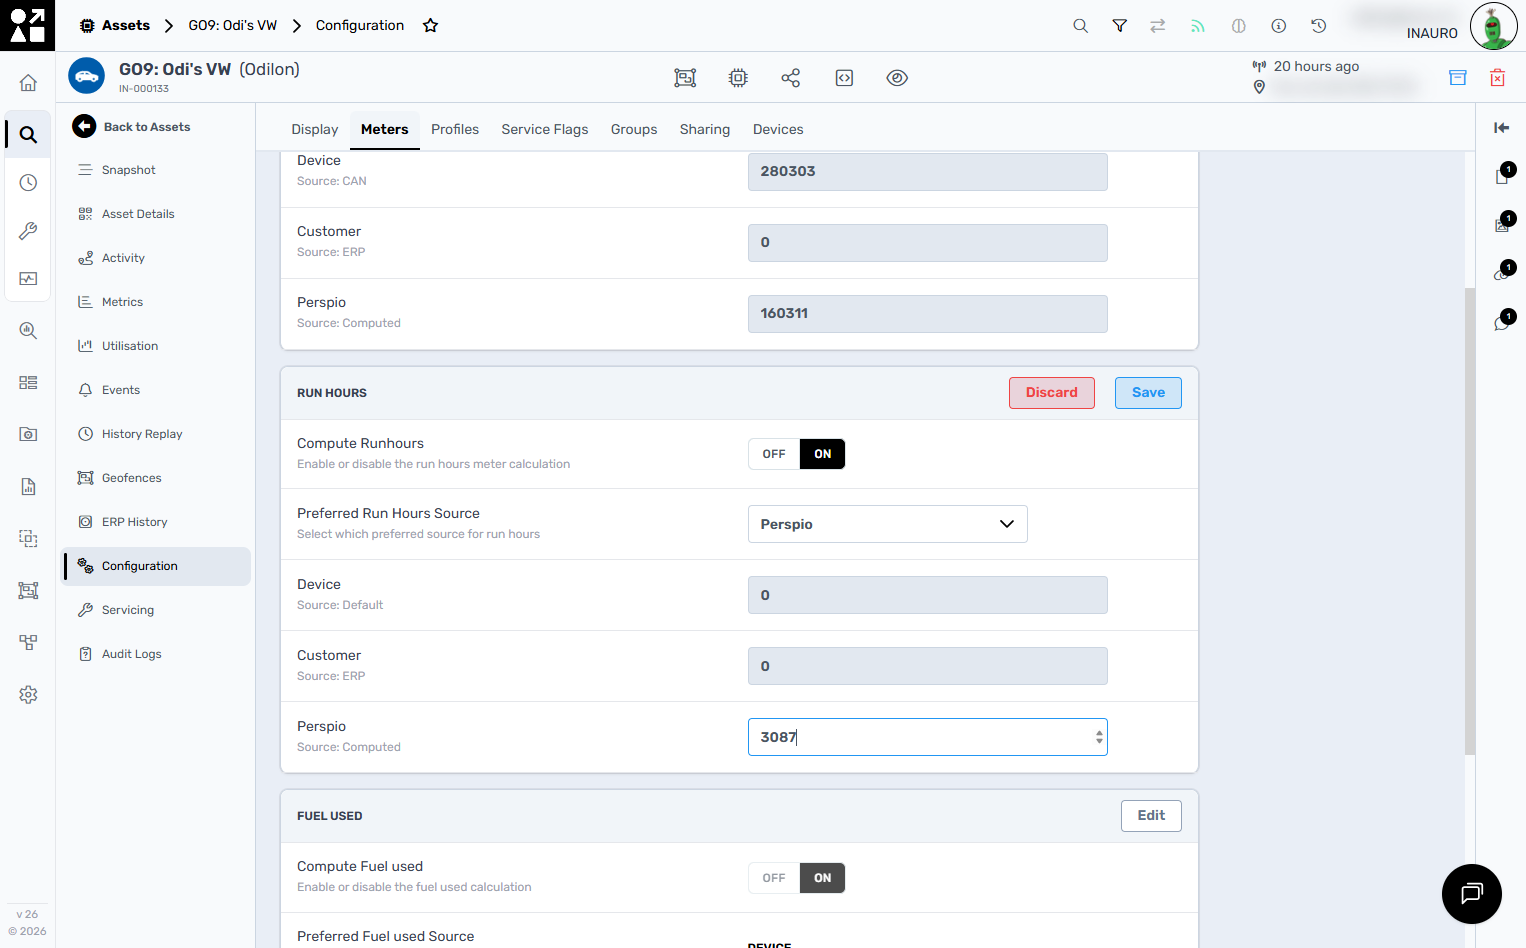Screen dimensions: 1526x948
Task: Click Assets breadcrumb link
Action: click(115, 26)
